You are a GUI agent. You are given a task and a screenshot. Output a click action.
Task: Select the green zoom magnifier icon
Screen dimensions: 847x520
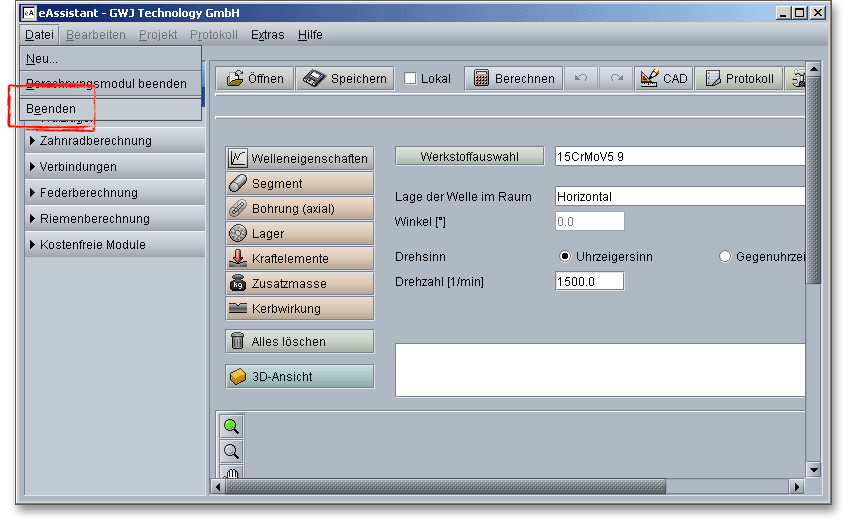click(x=231, y=427)
